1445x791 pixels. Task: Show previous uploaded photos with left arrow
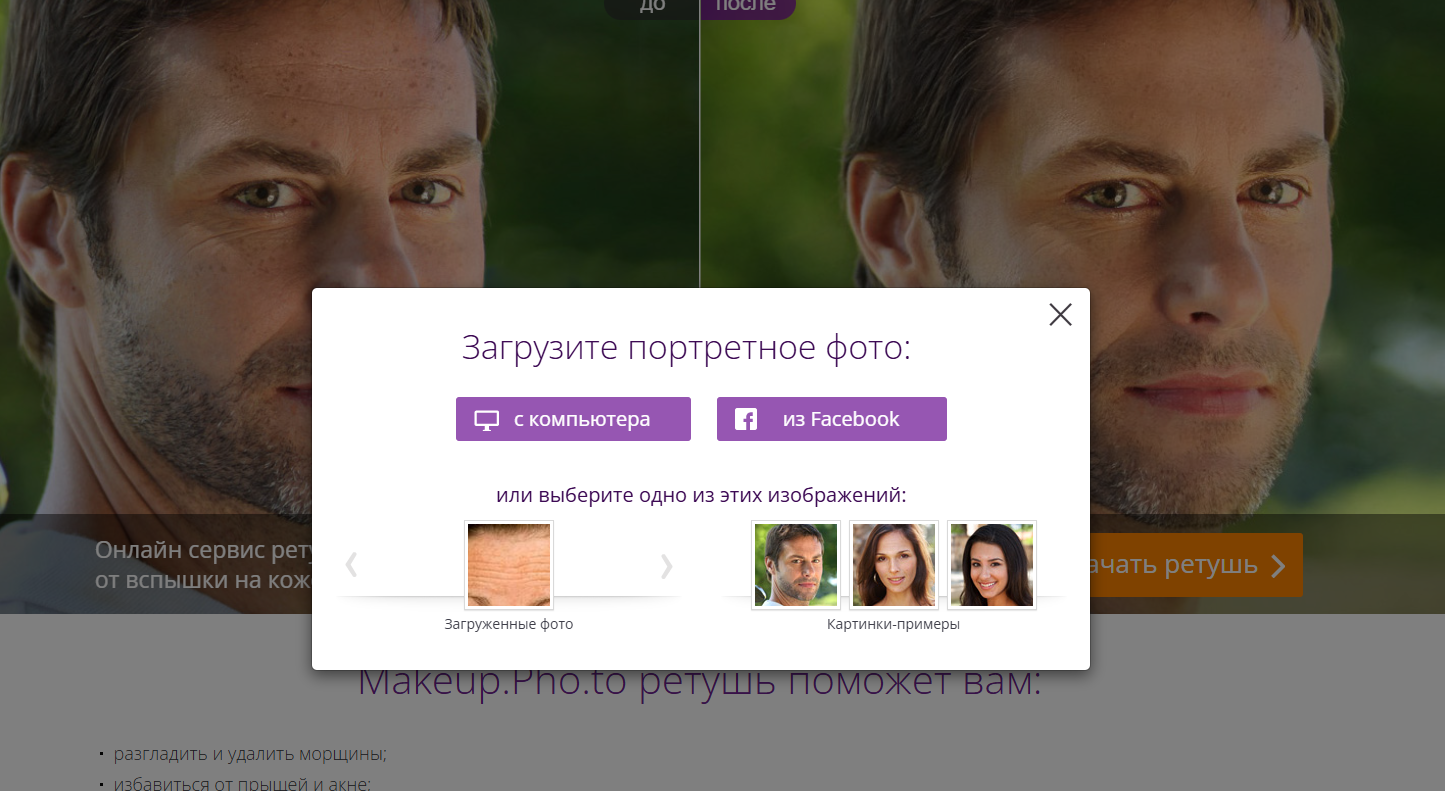coord(351,566)
